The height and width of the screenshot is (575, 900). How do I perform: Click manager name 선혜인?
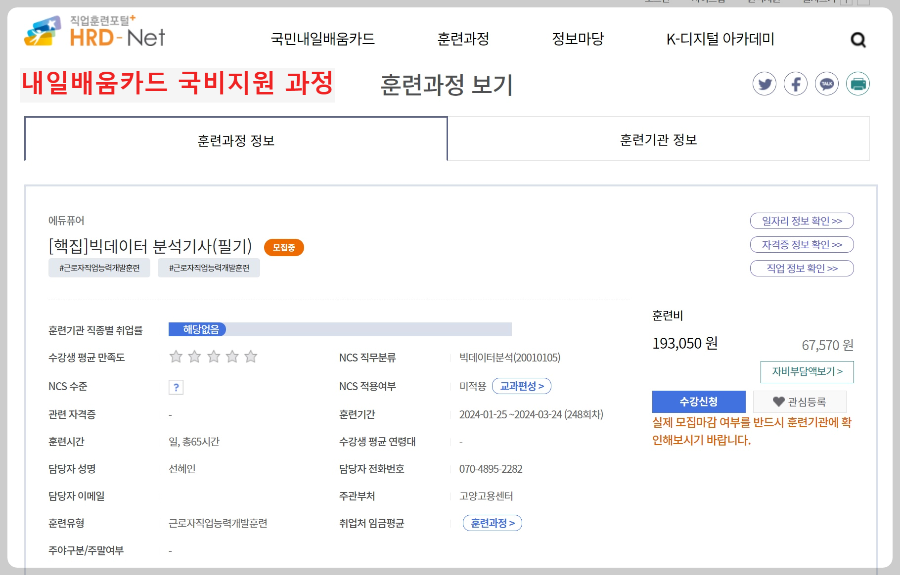(182, 469)
